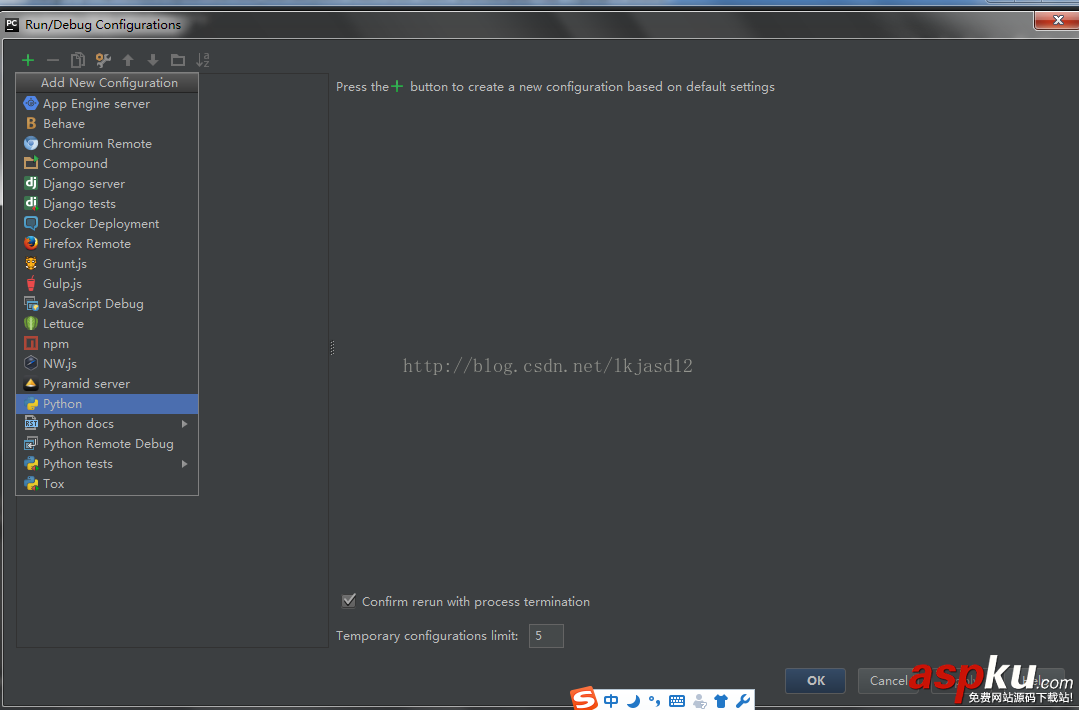Select Django server configuration type
1079x710 pixels.
(x=84, y=183)
